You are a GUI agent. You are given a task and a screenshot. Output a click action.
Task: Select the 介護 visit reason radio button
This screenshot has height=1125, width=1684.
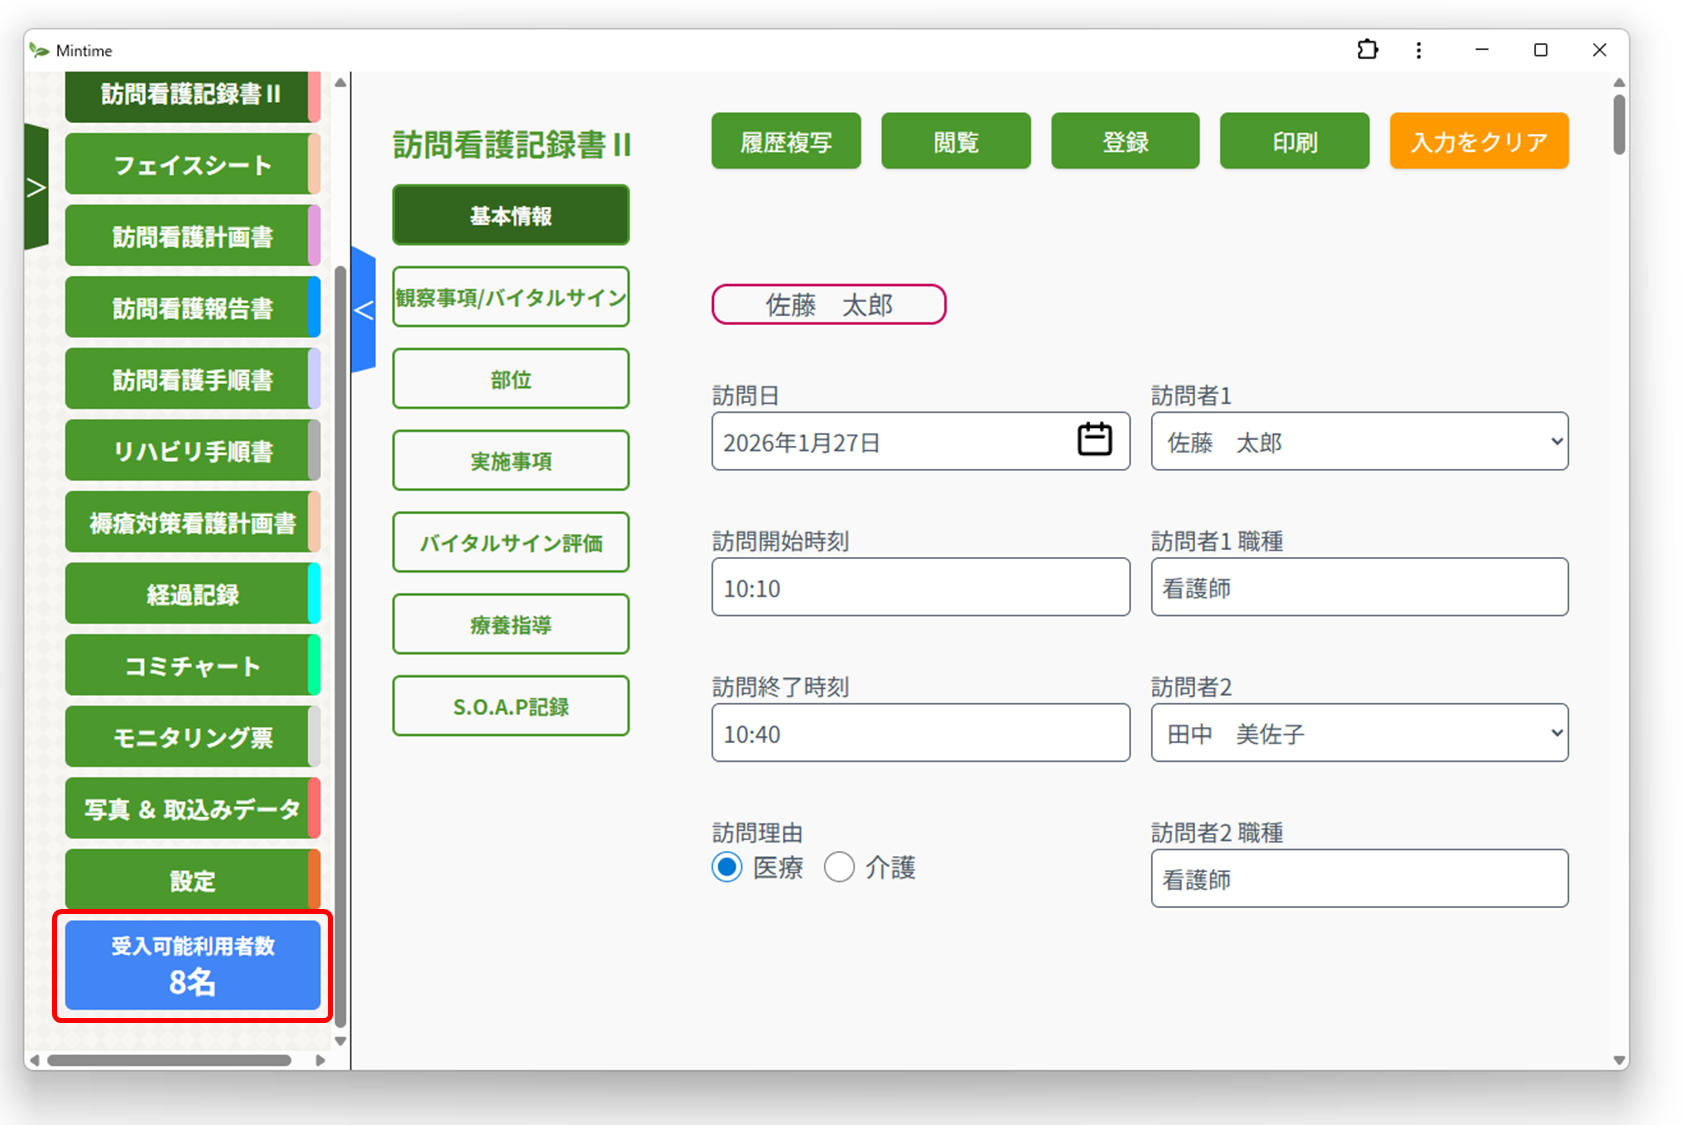[840, 867]
